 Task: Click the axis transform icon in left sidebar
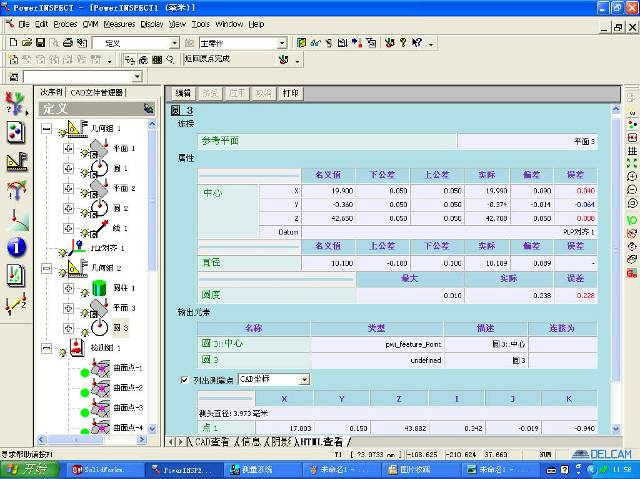click(16, 190)
